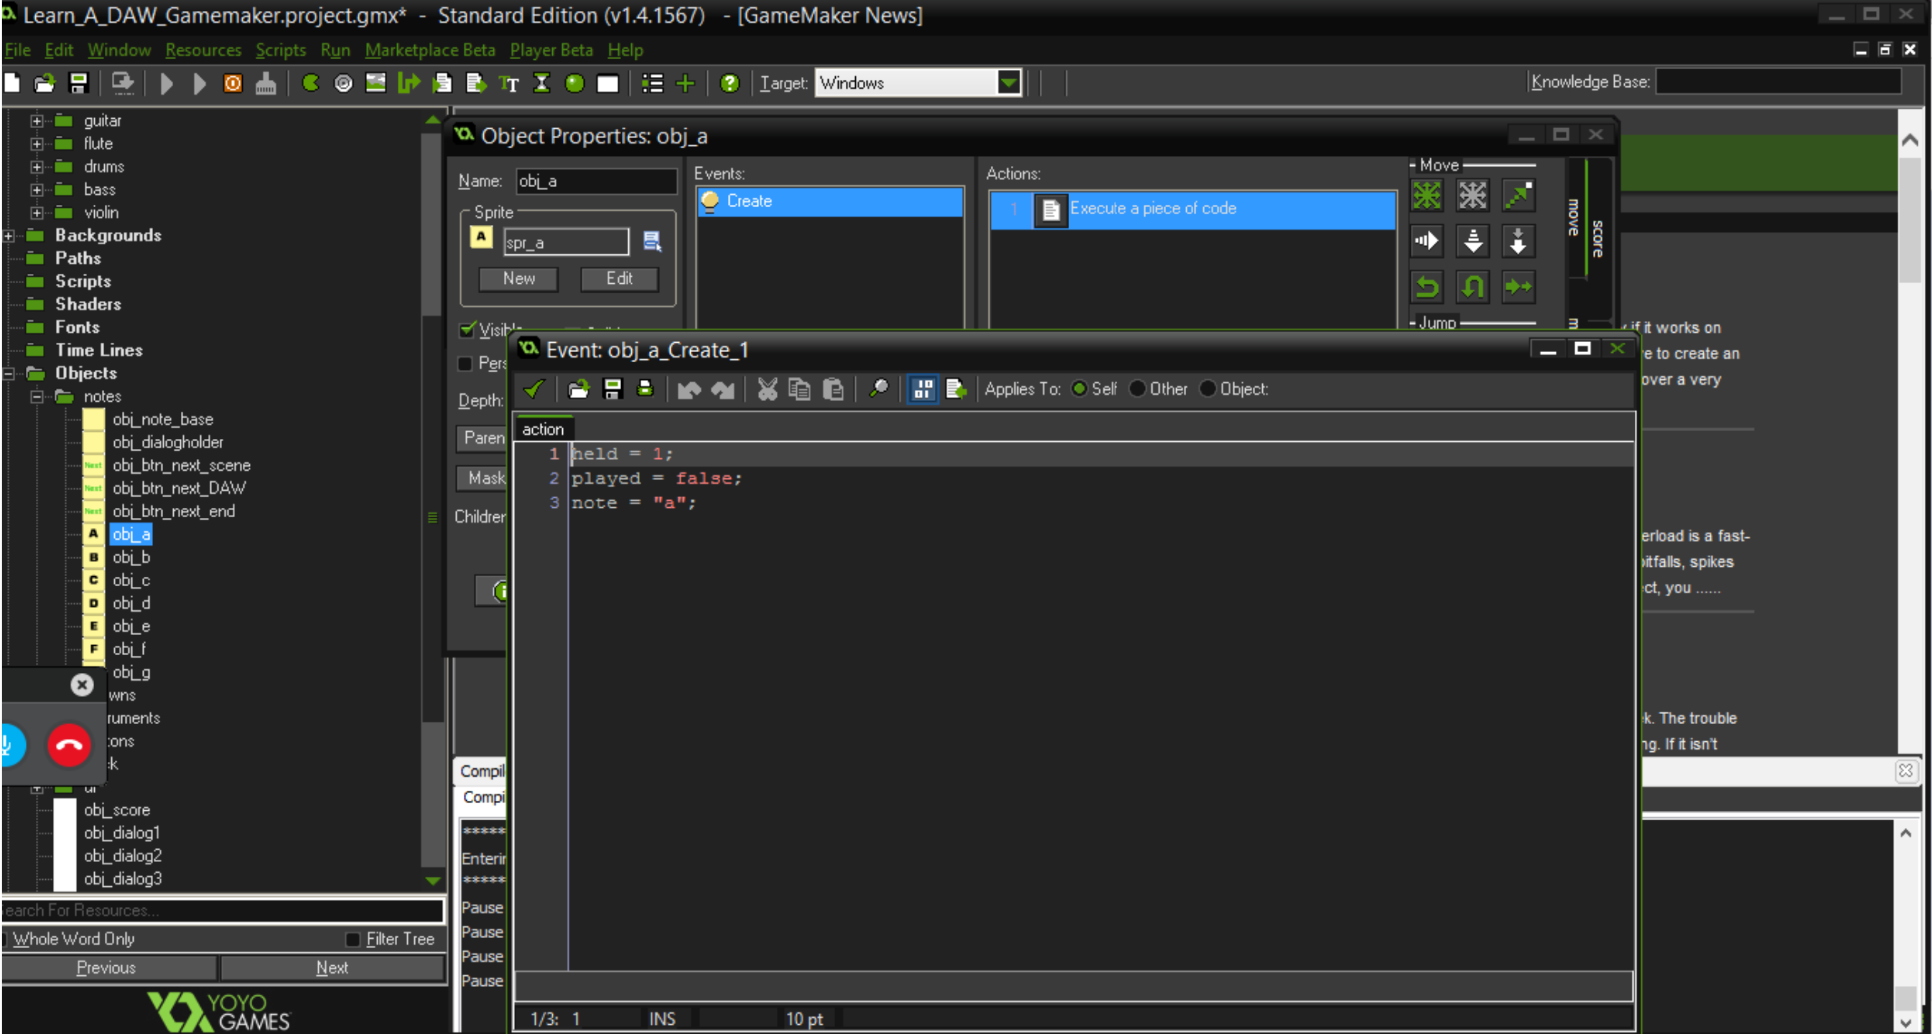Click the Next search button
1932x1034 pixels.
(332, 968)
